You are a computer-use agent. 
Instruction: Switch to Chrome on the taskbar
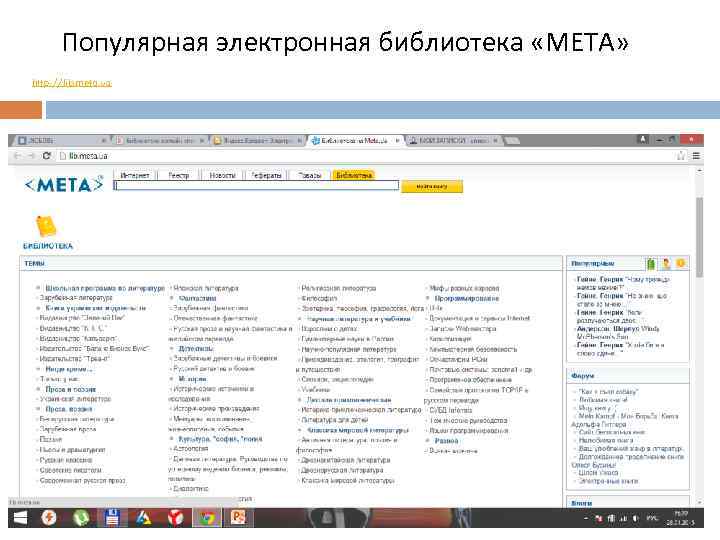(207, 518)
